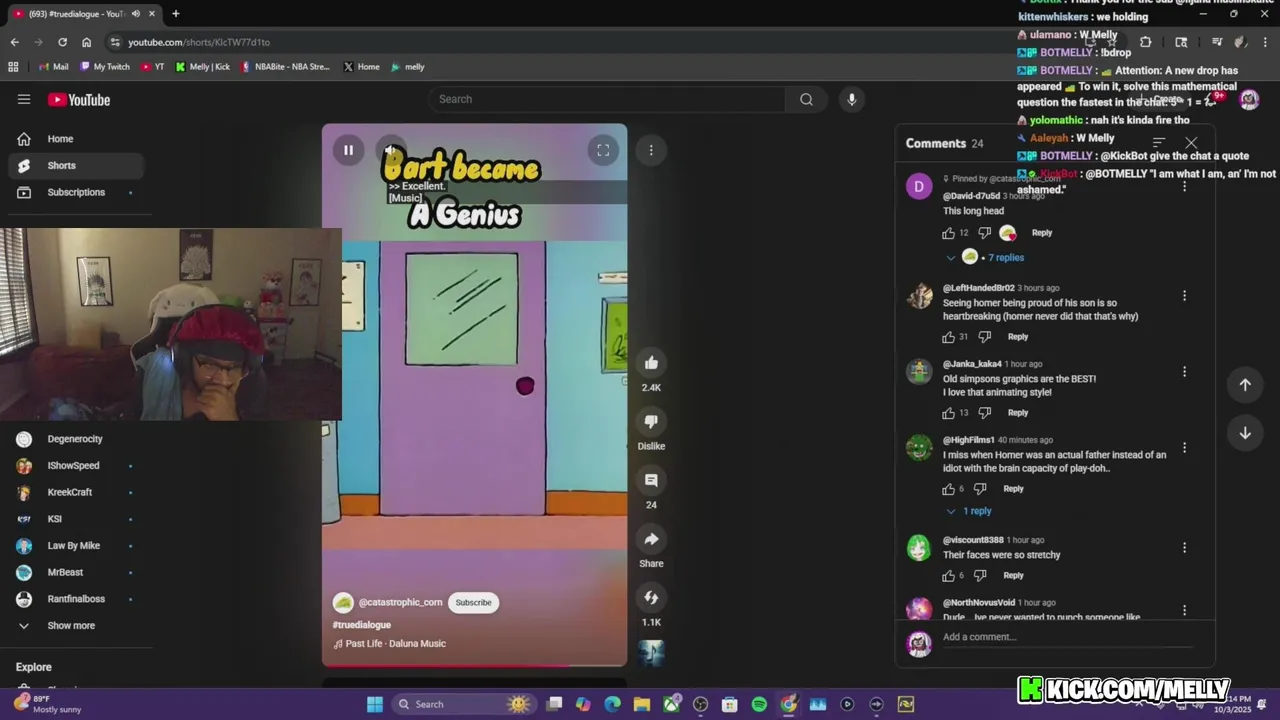Image resolution: width=1280 pixels, height=720 pixels.
Task: Reply to viscount8388 comment
Action: coord(1013,576)
